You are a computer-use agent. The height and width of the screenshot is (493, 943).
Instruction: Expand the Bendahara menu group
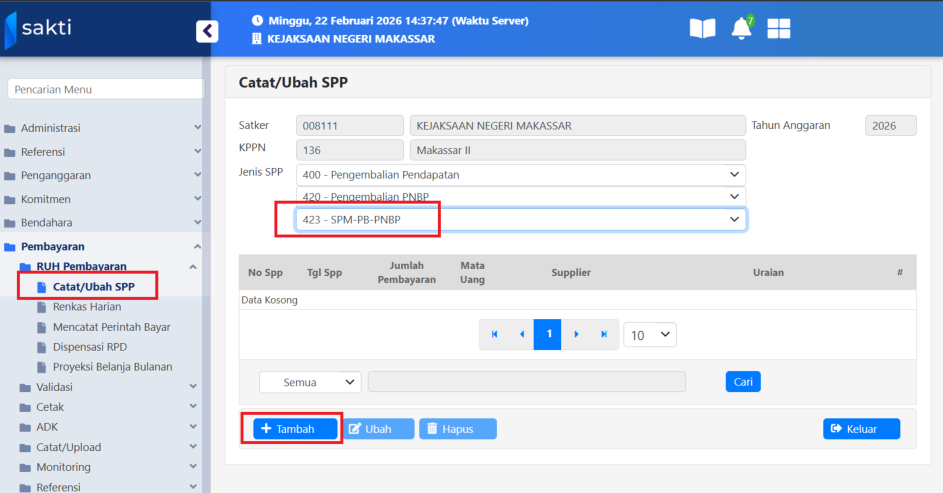point(100,222)
